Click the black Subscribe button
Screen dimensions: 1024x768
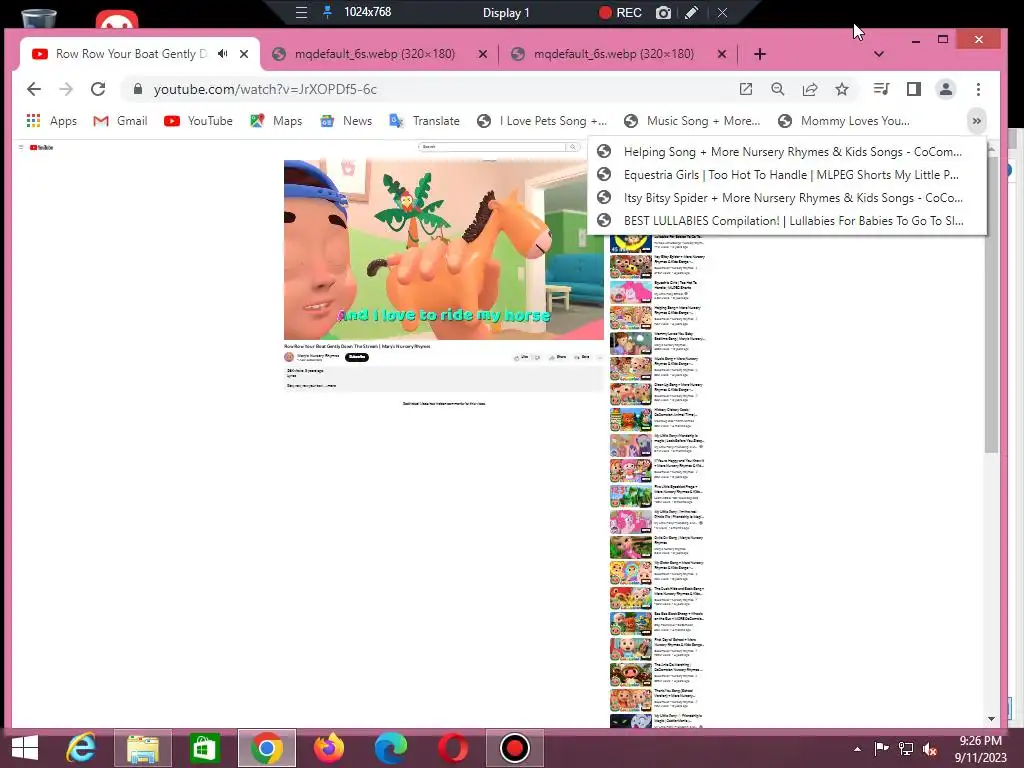(357, 357)
